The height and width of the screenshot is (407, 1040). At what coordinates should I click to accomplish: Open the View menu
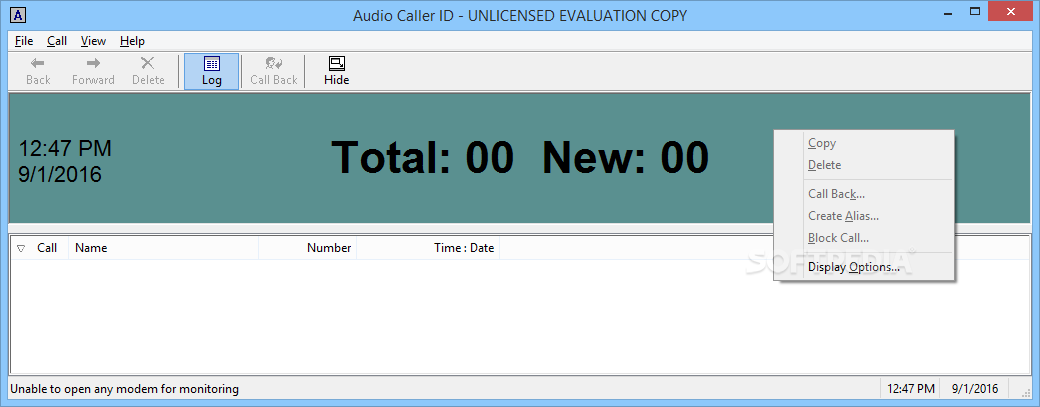tap(93, 41)
